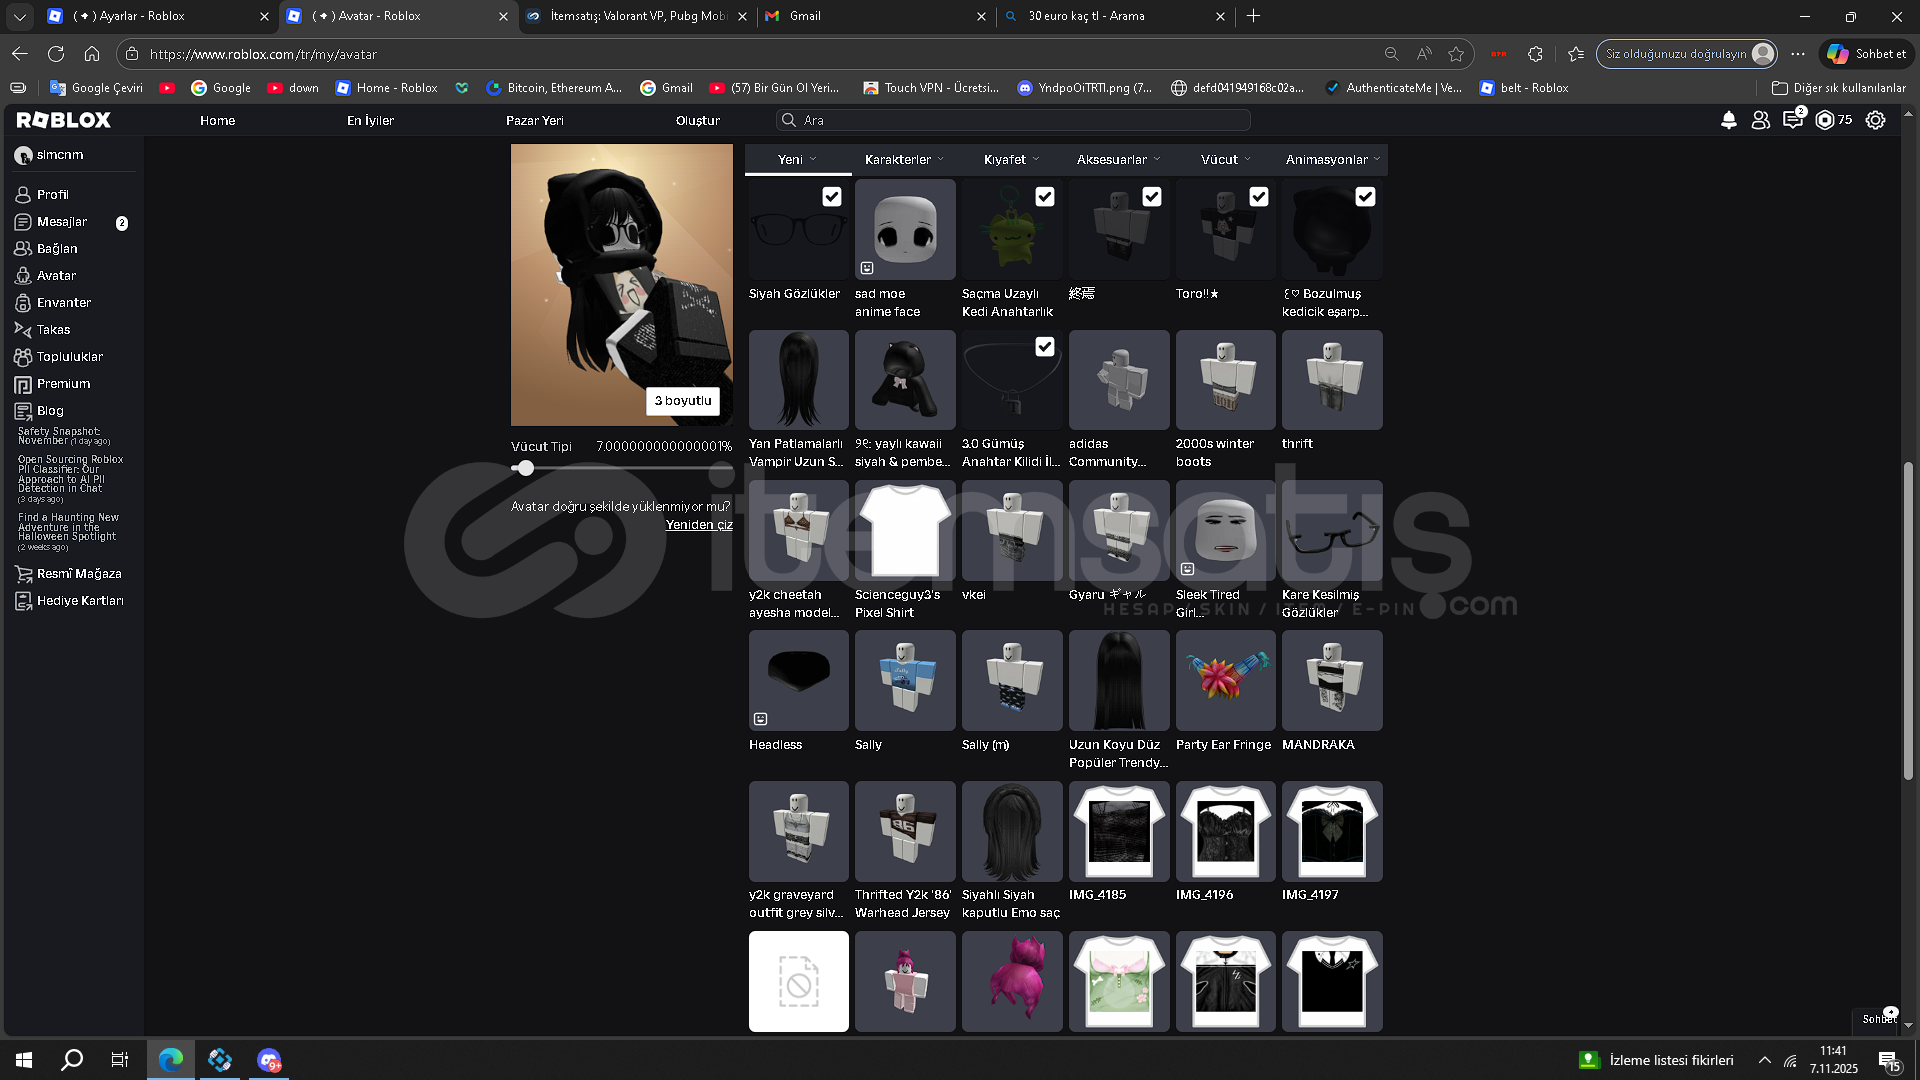Viewport: 1920px width, 1080px height.
Task: Click the Roblox logo
Action: [x=64, y=120]
